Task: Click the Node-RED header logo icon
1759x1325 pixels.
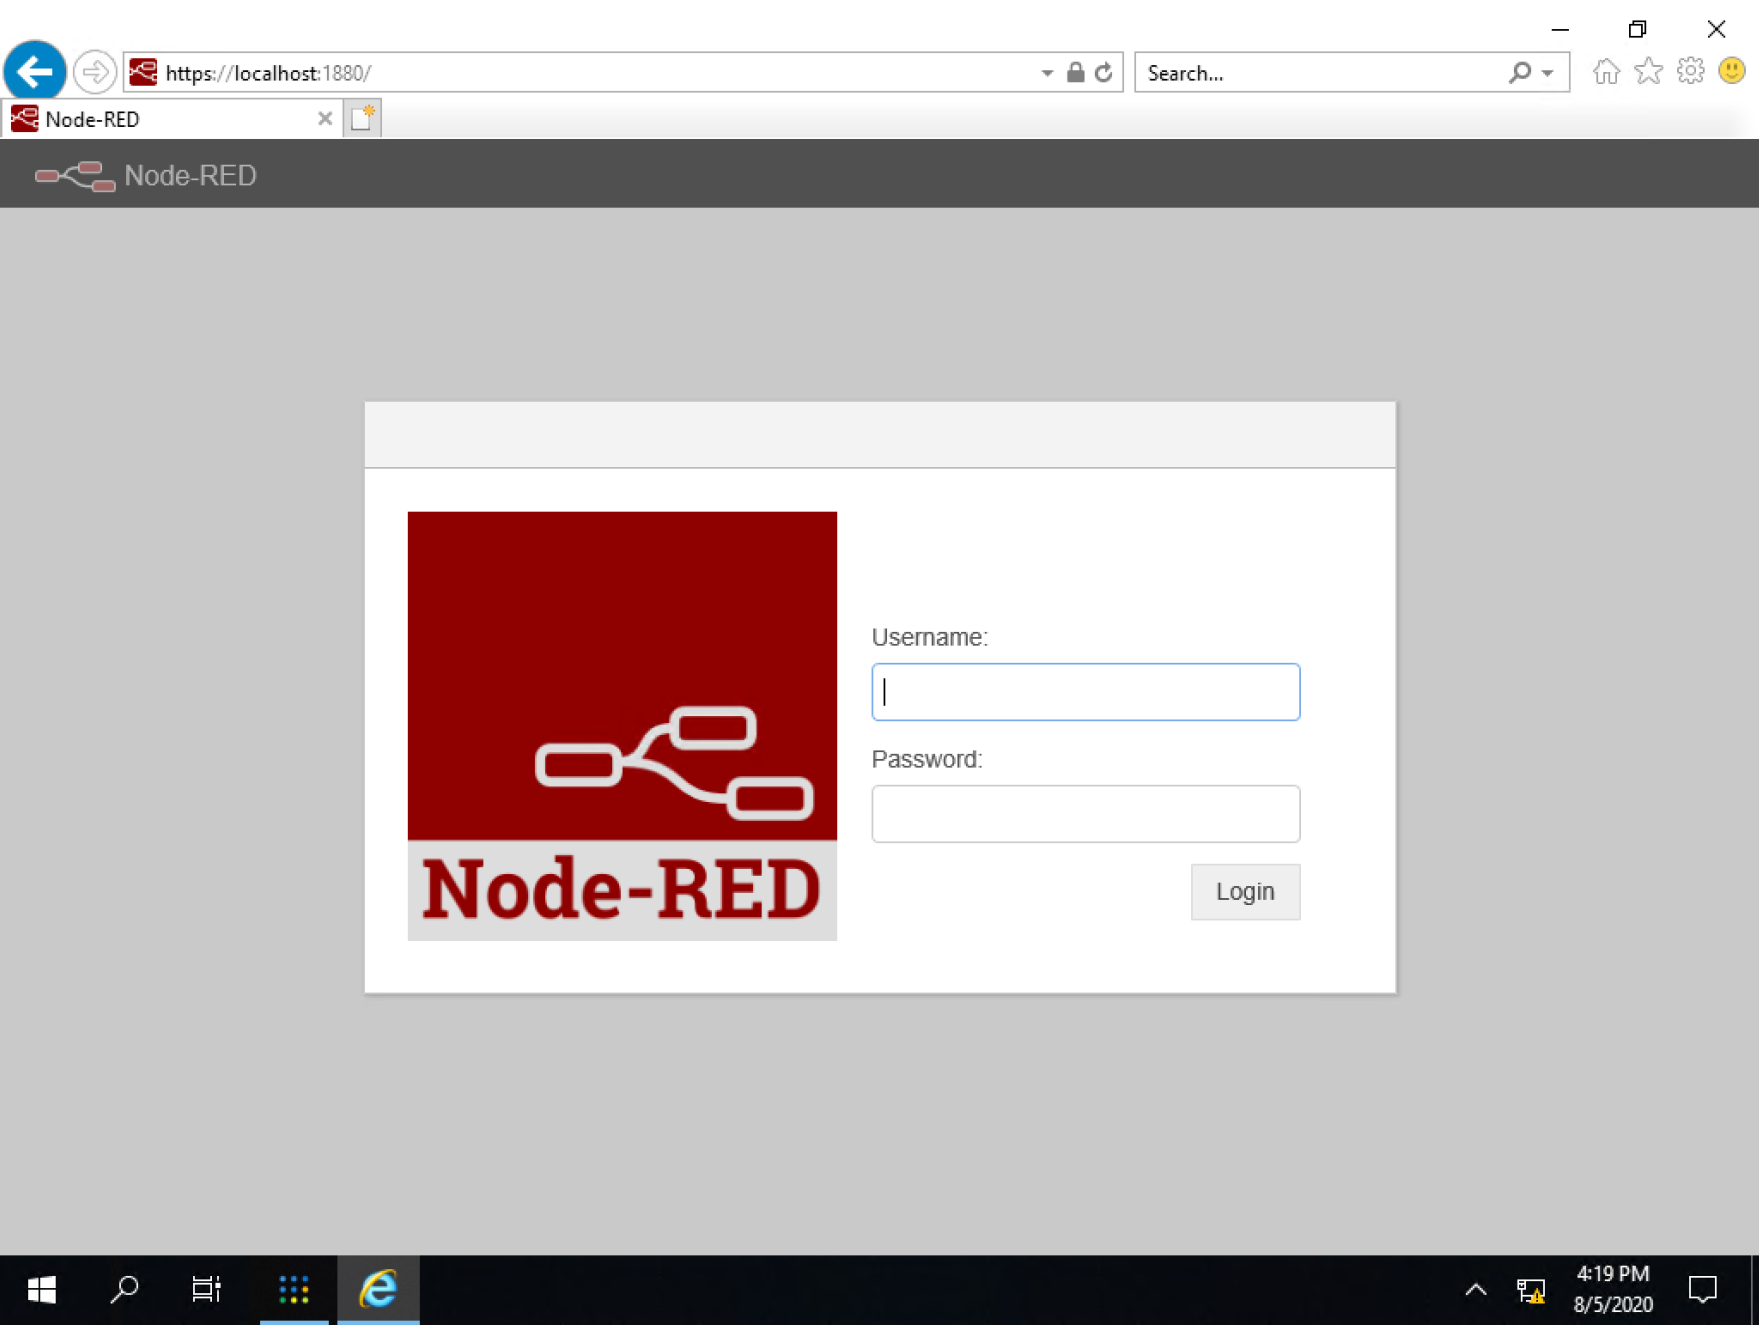Action: click(x=75, y=176)
